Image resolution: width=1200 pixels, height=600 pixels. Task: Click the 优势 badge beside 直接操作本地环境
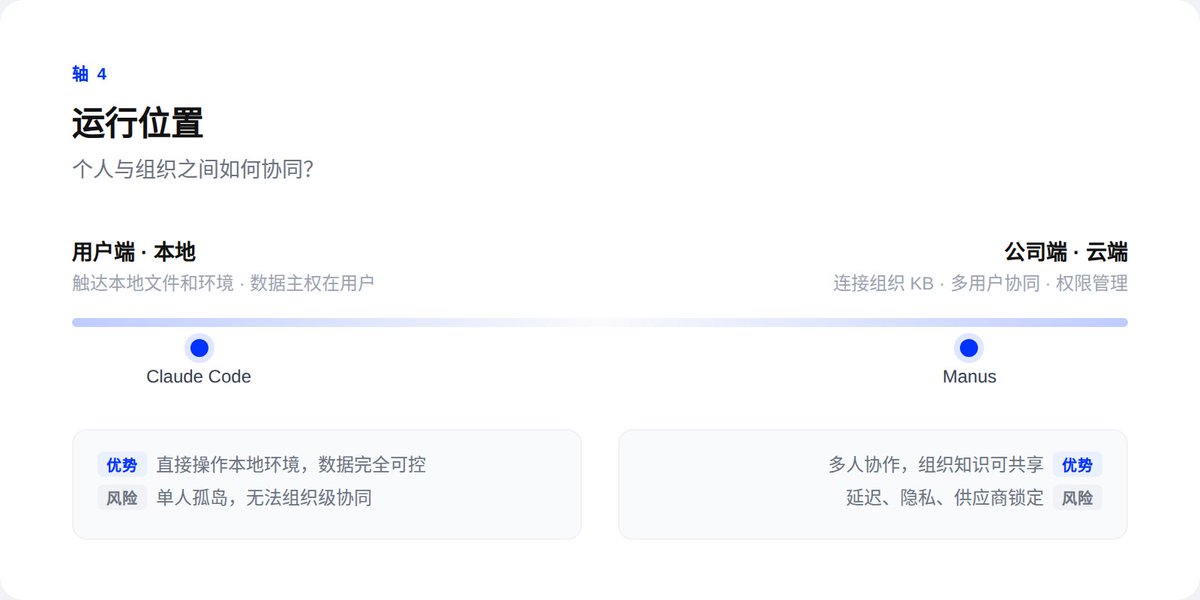click(x=122, y=465)
